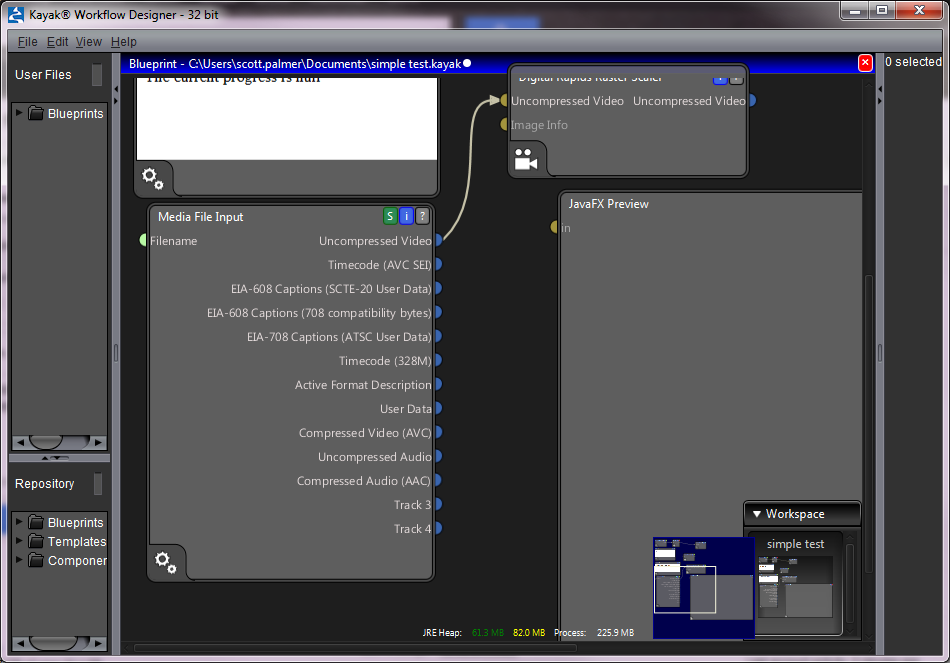Click the green S button on Media File Input
950x663 pixels.
click(390, 216)
